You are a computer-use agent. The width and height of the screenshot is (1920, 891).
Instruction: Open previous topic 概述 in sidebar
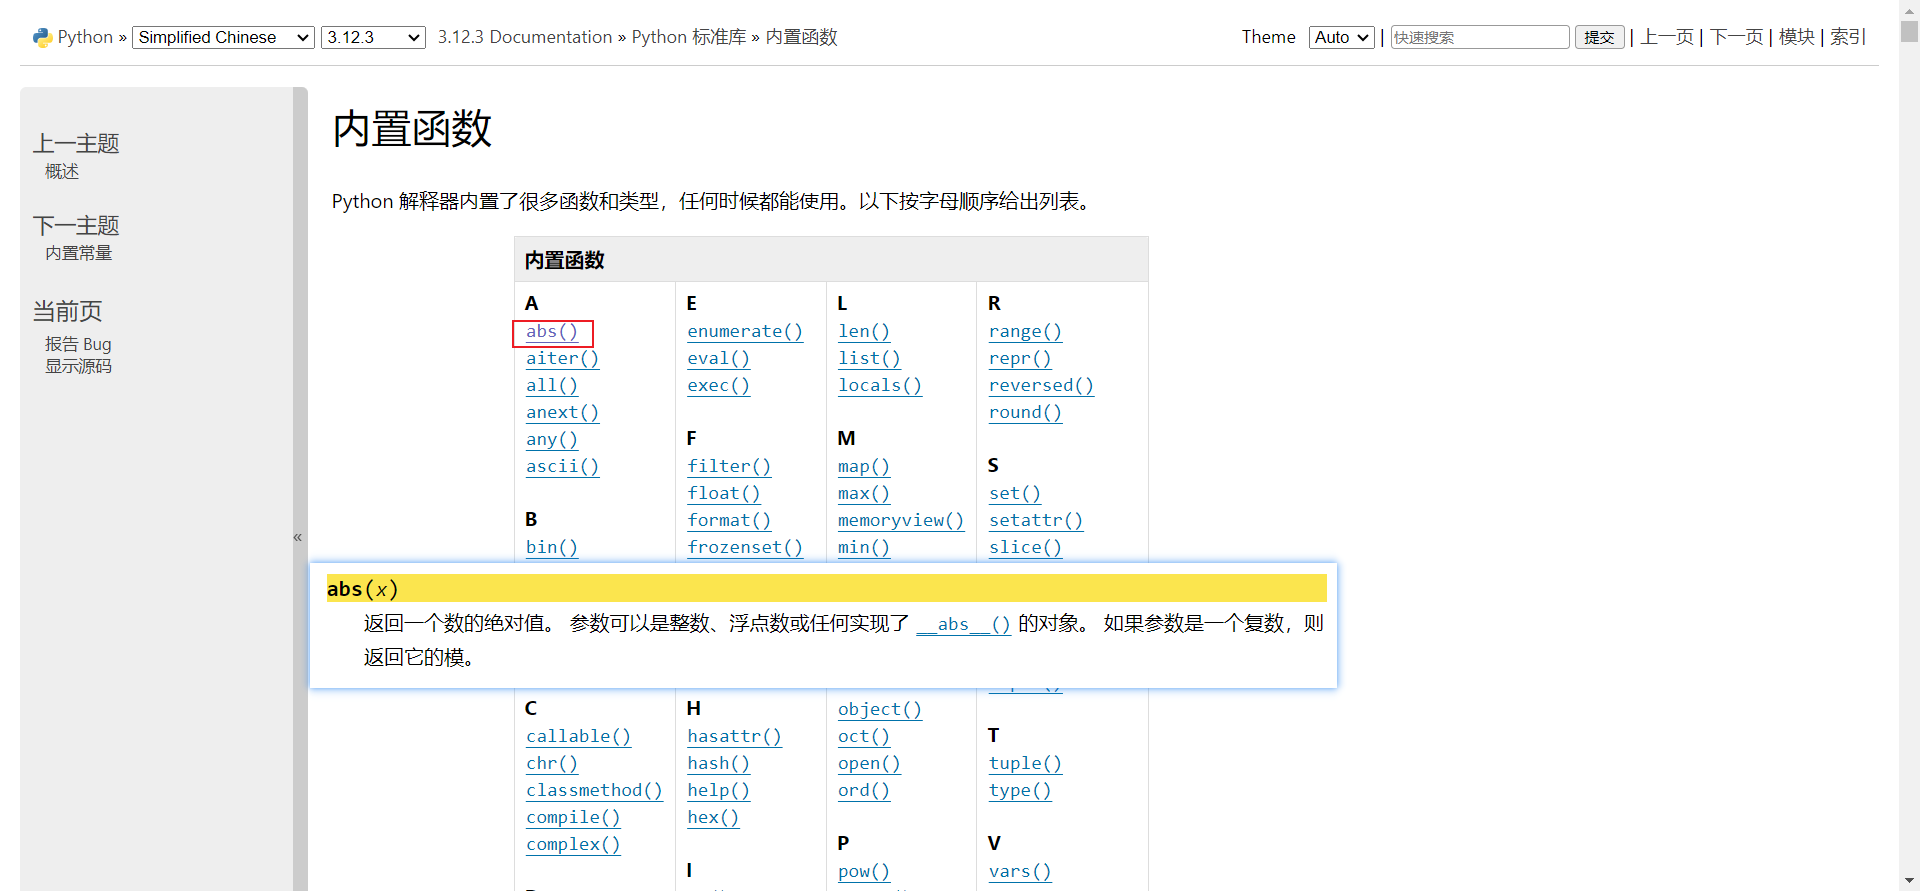[x=62, y=172]
